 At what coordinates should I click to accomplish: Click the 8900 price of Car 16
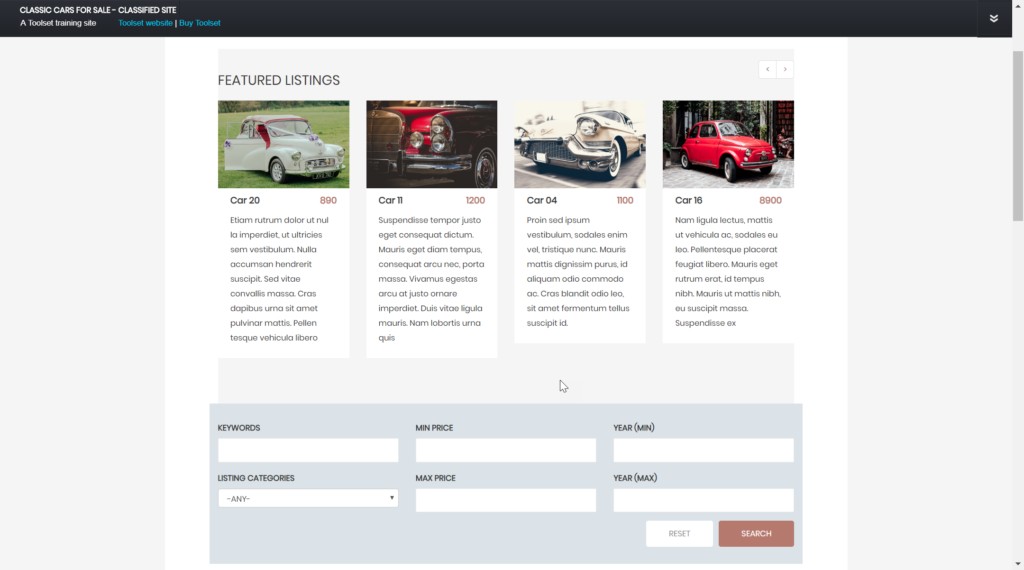pyautogui.click(x=771, y=200)
